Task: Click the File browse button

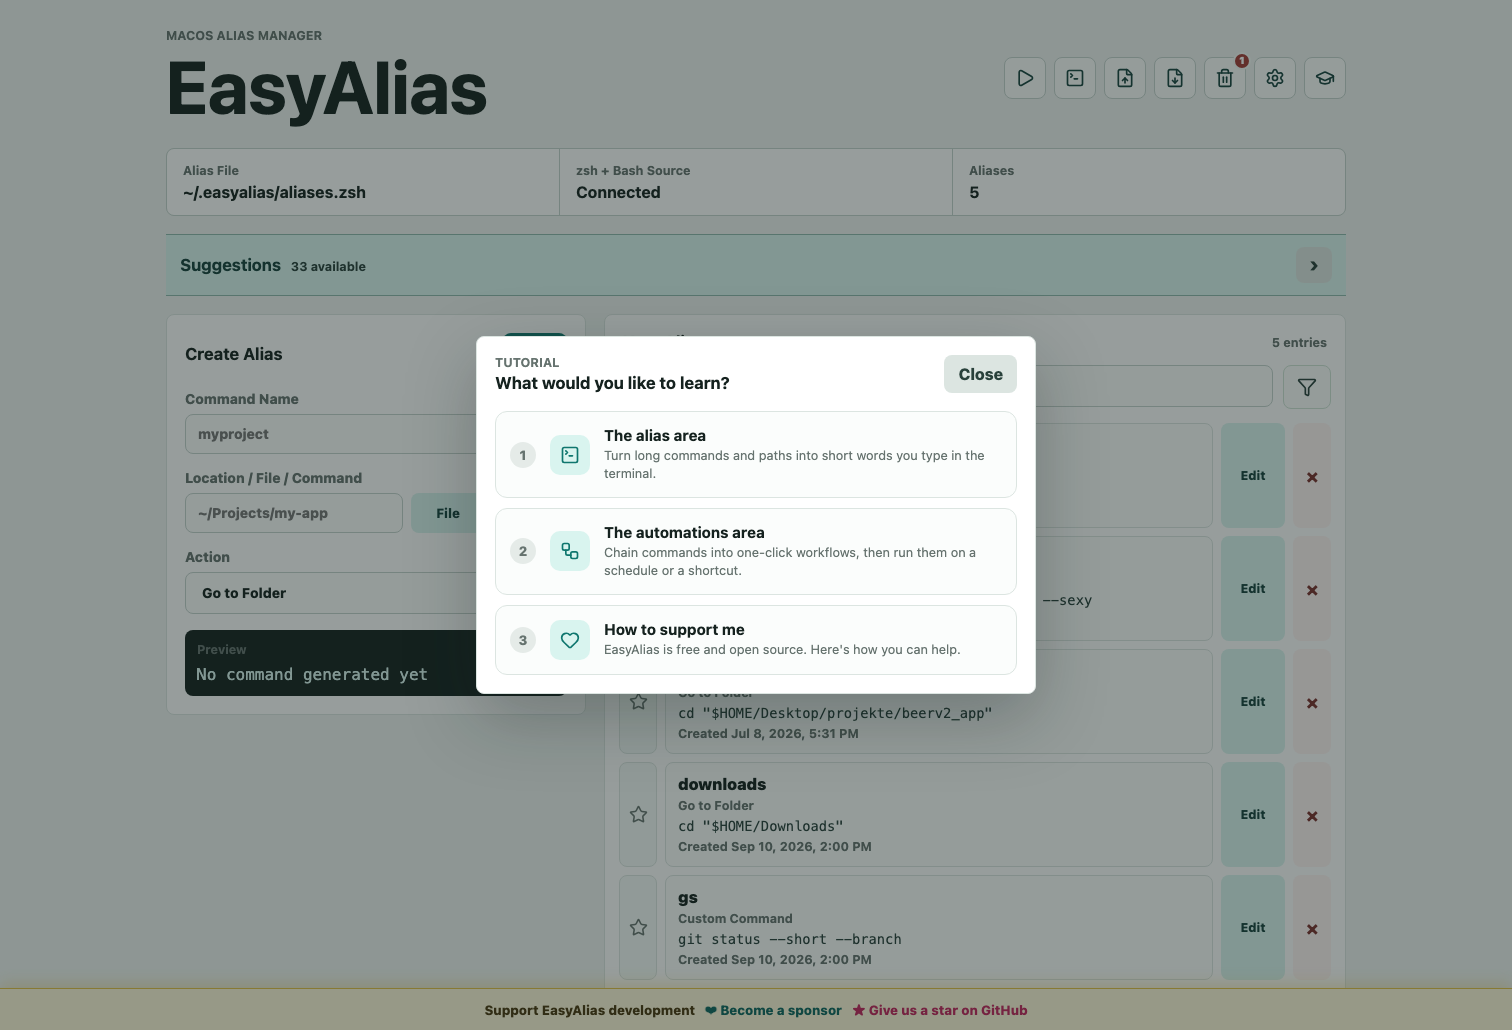Action: (448, 513)
